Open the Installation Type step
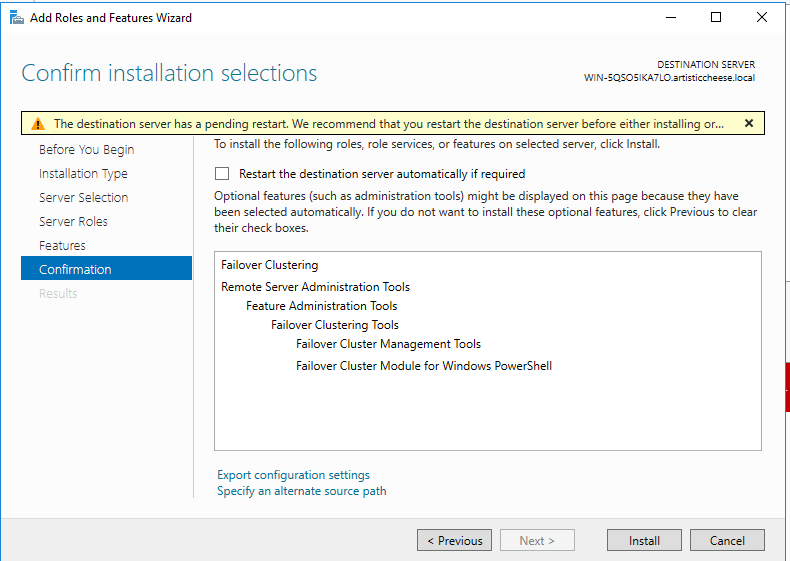The image size is (790, 561). [x=83, y=174]
